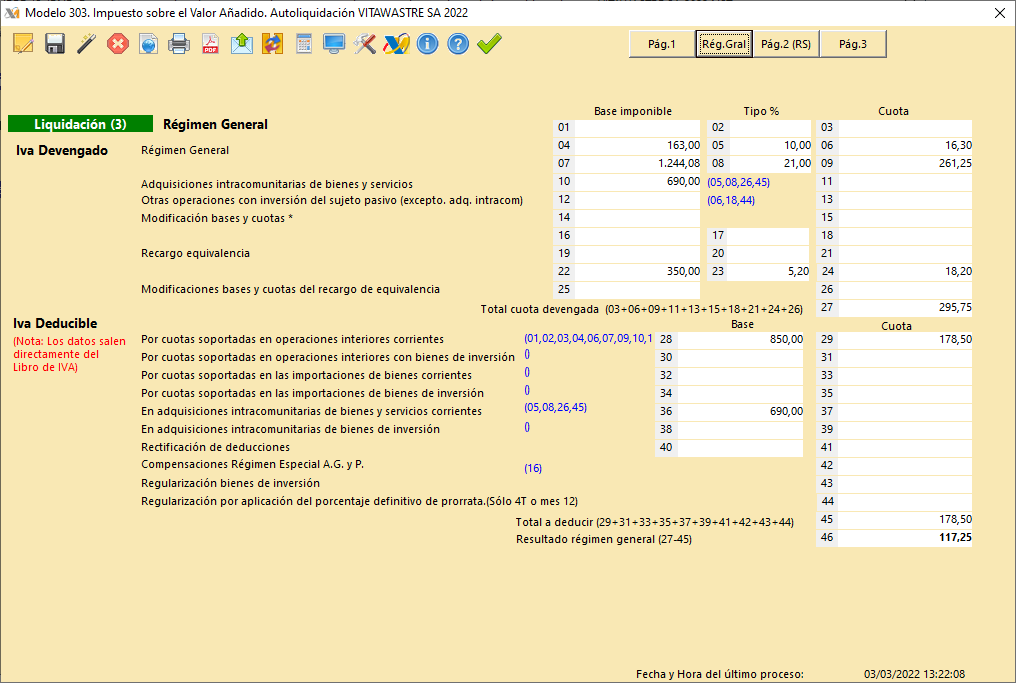This screenshot has height=683, width=1016.
Task: Click field 24 showing 18,20
Action: (x=905, y=272)
